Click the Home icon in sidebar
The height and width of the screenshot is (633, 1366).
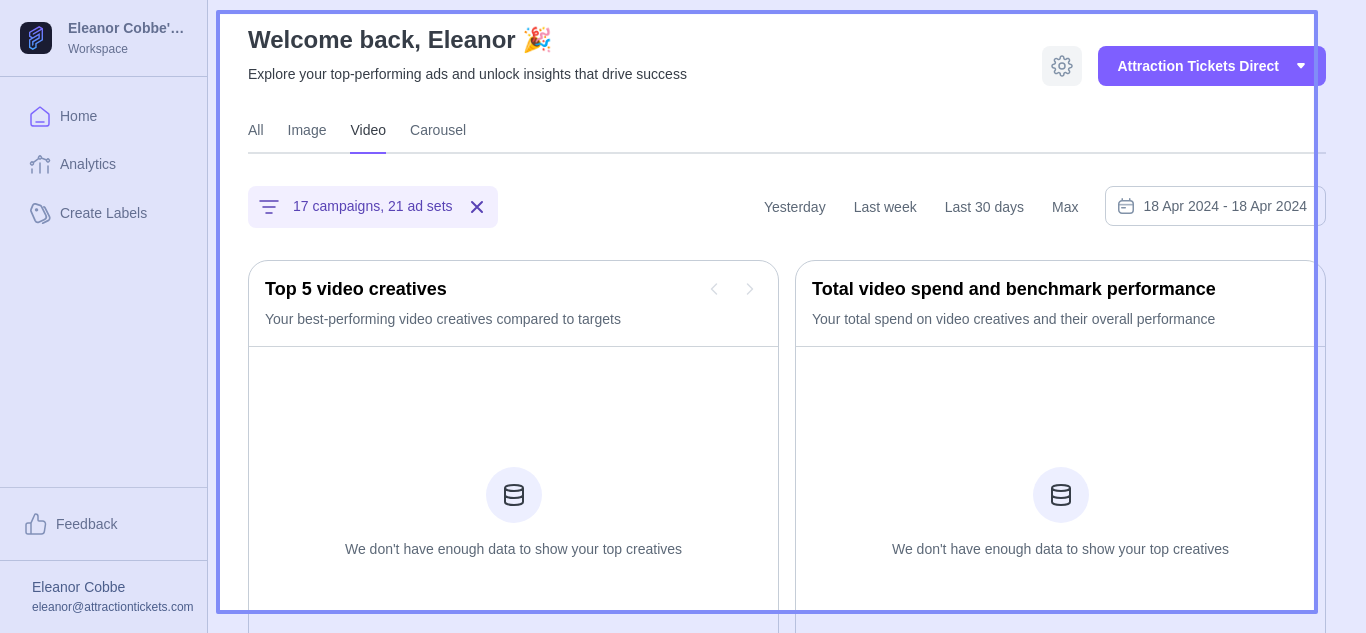pos(40,116)
